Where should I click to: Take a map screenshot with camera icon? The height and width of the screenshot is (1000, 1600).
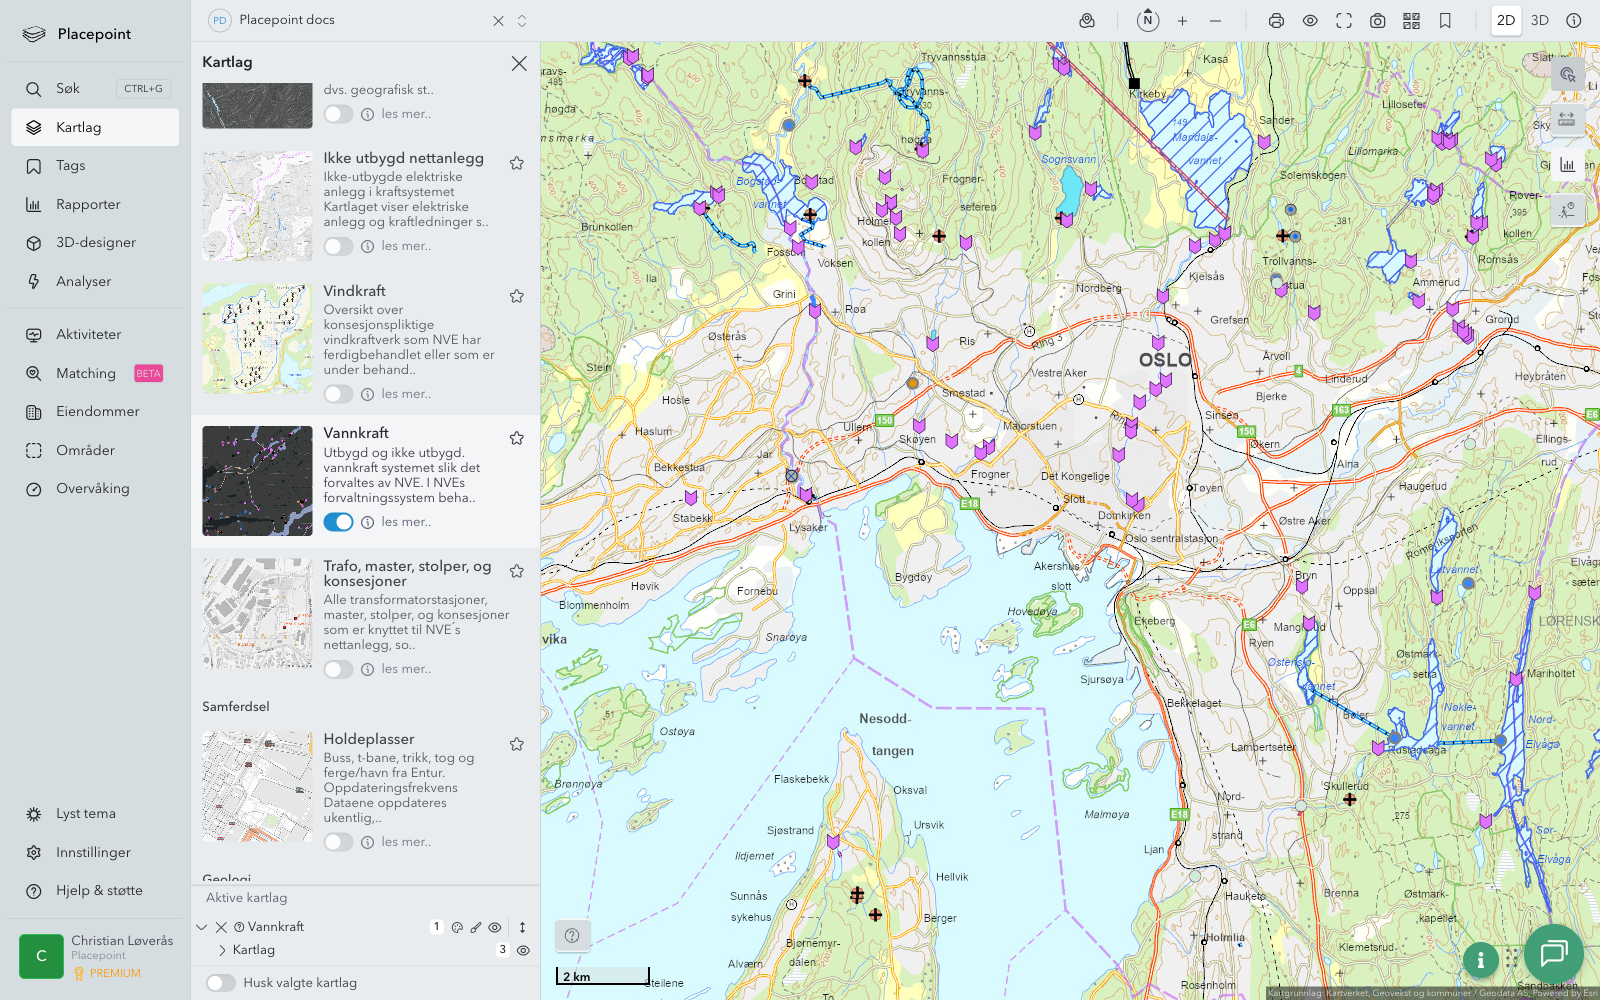(1377, 21)
